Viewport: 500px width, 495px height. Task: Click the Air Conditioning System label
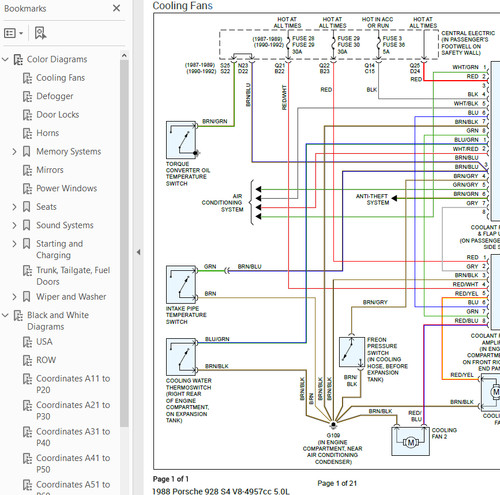(223, 203)
